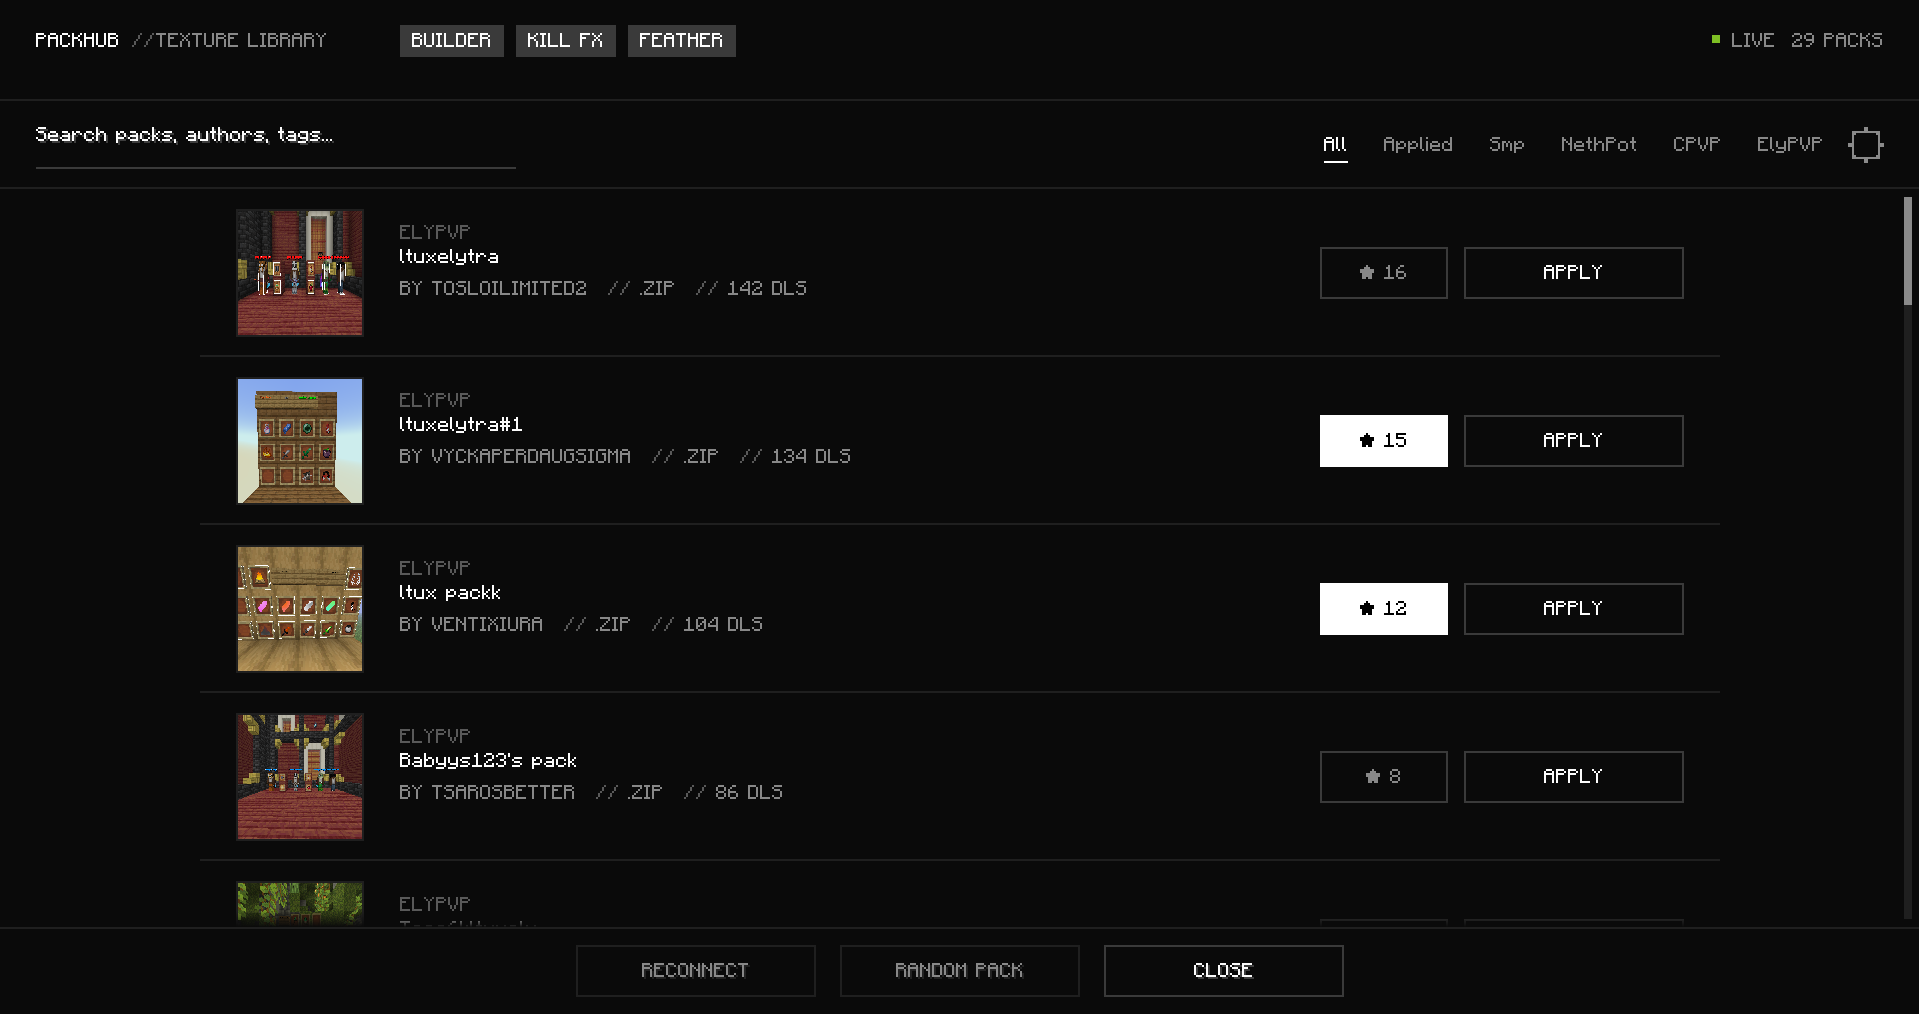Filter packs by CPVP
1919x1014 pixels.
(1696, 145)
